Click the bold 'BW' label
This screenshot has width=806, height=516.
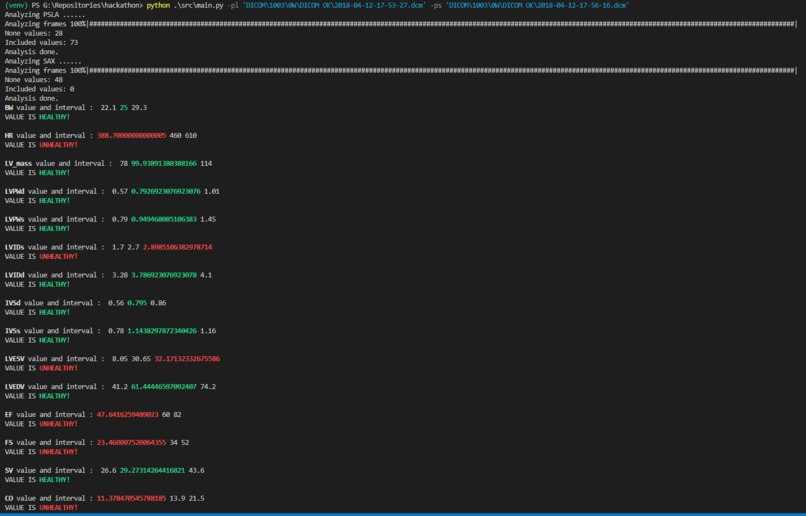point(9,107)
